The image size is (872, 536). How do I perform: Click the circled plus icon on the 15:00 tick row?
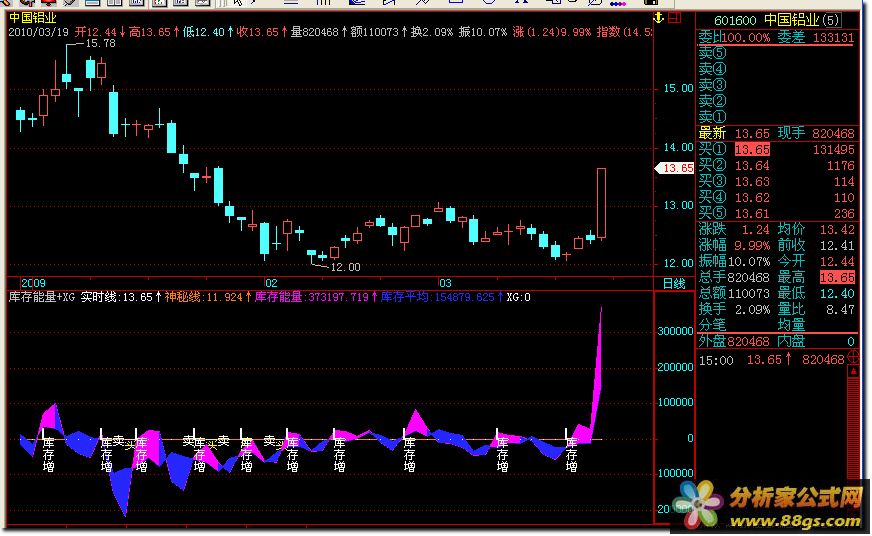853,359
